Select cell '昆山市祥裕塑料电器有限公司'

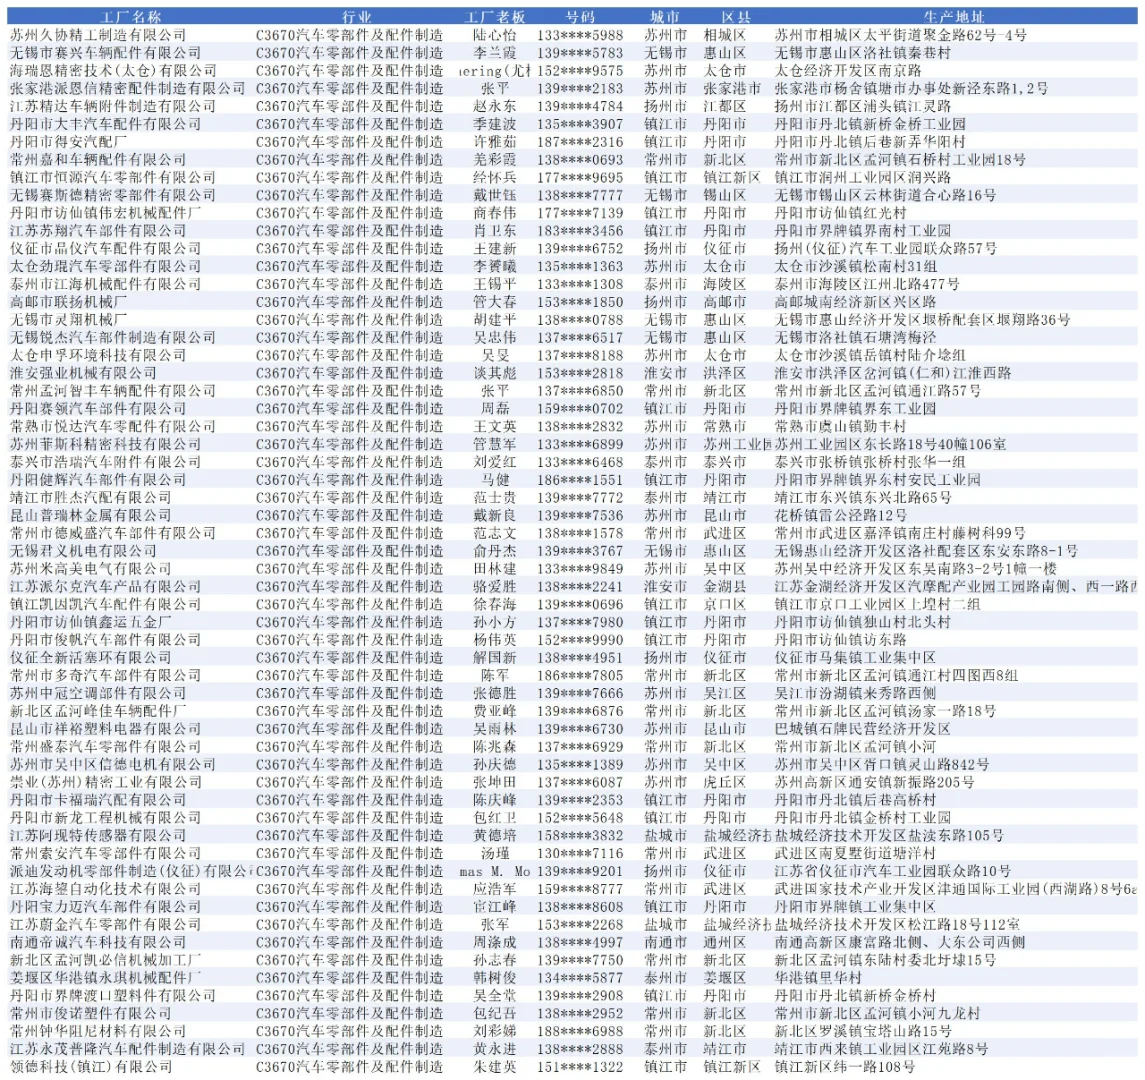(x=105, y=729)
